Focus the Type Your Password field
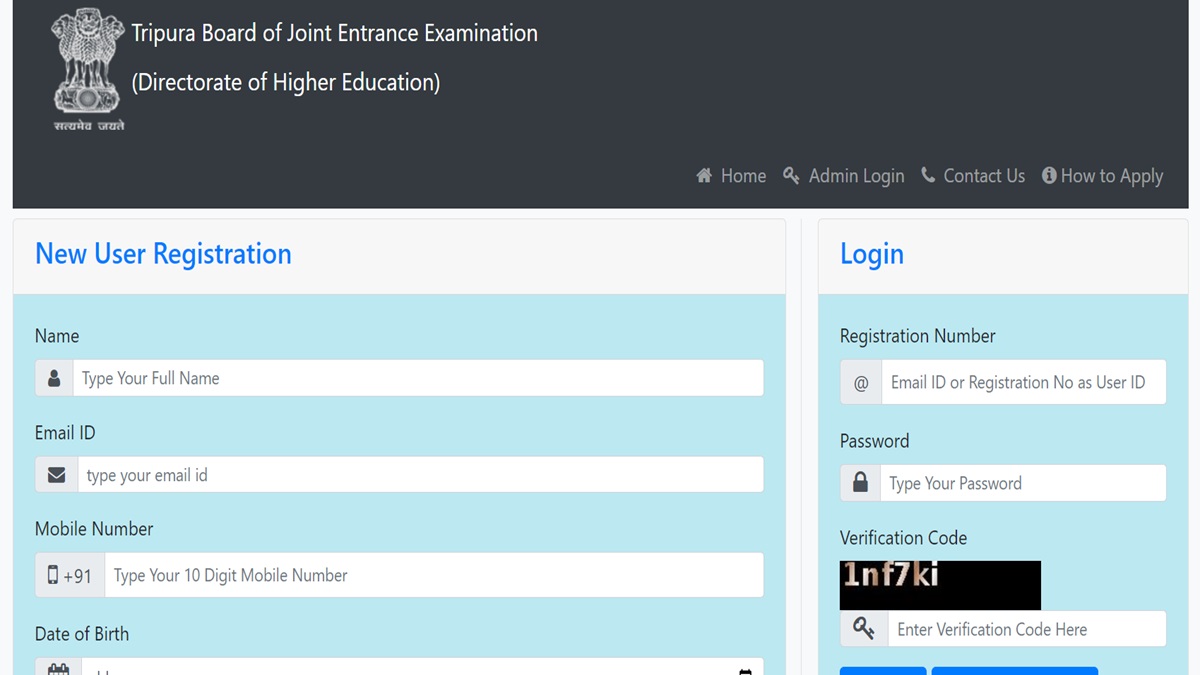The image size is (1200, 675). 1024,483
